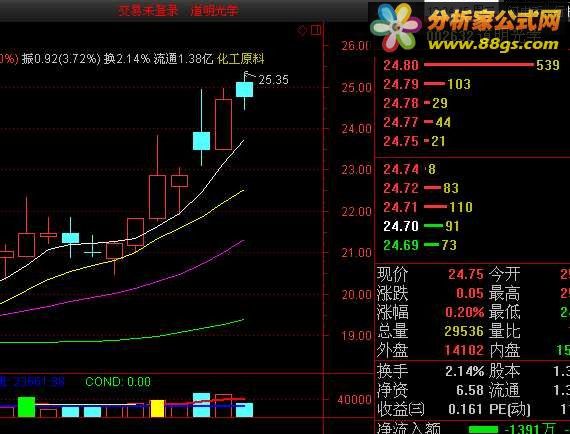570x434 pixels.
Task: Click the 25.00 price axis label
Action: 356,88
